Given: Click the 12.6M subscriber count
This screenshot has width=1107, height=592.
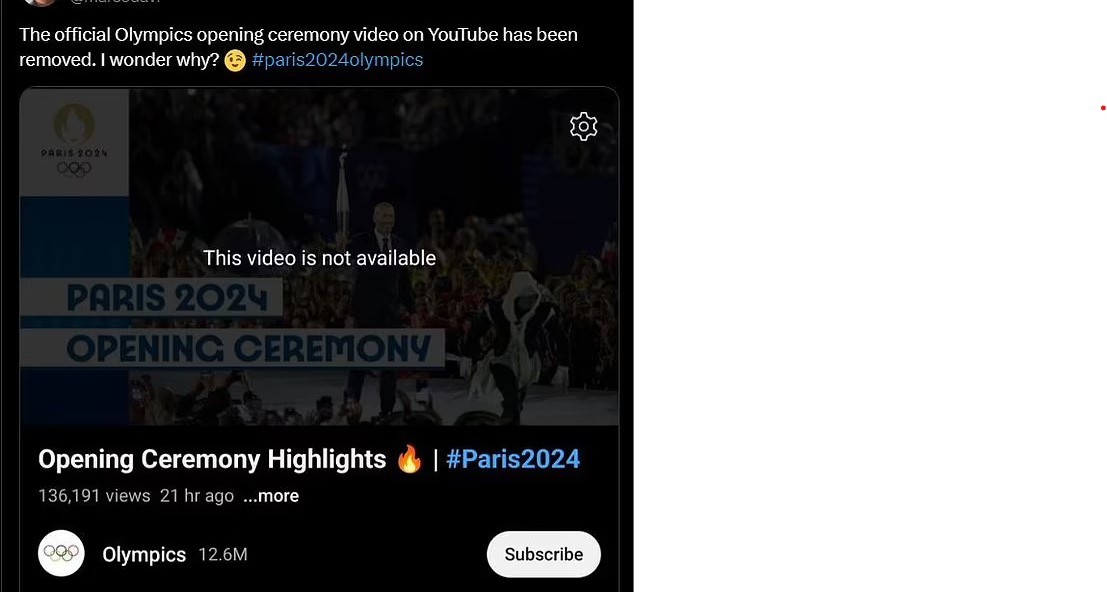Looking at the screenshot, I should pyautogui.click(x=223, y=555).
